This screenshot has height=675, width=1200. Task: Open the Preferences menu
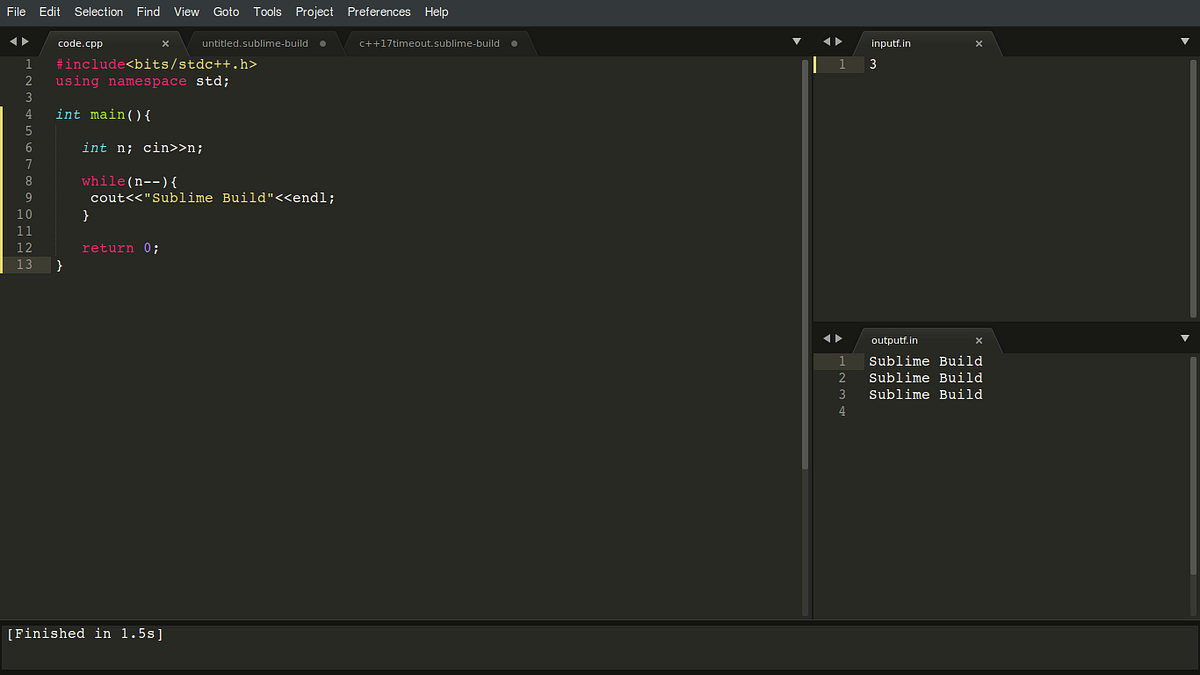coord(379,11)
